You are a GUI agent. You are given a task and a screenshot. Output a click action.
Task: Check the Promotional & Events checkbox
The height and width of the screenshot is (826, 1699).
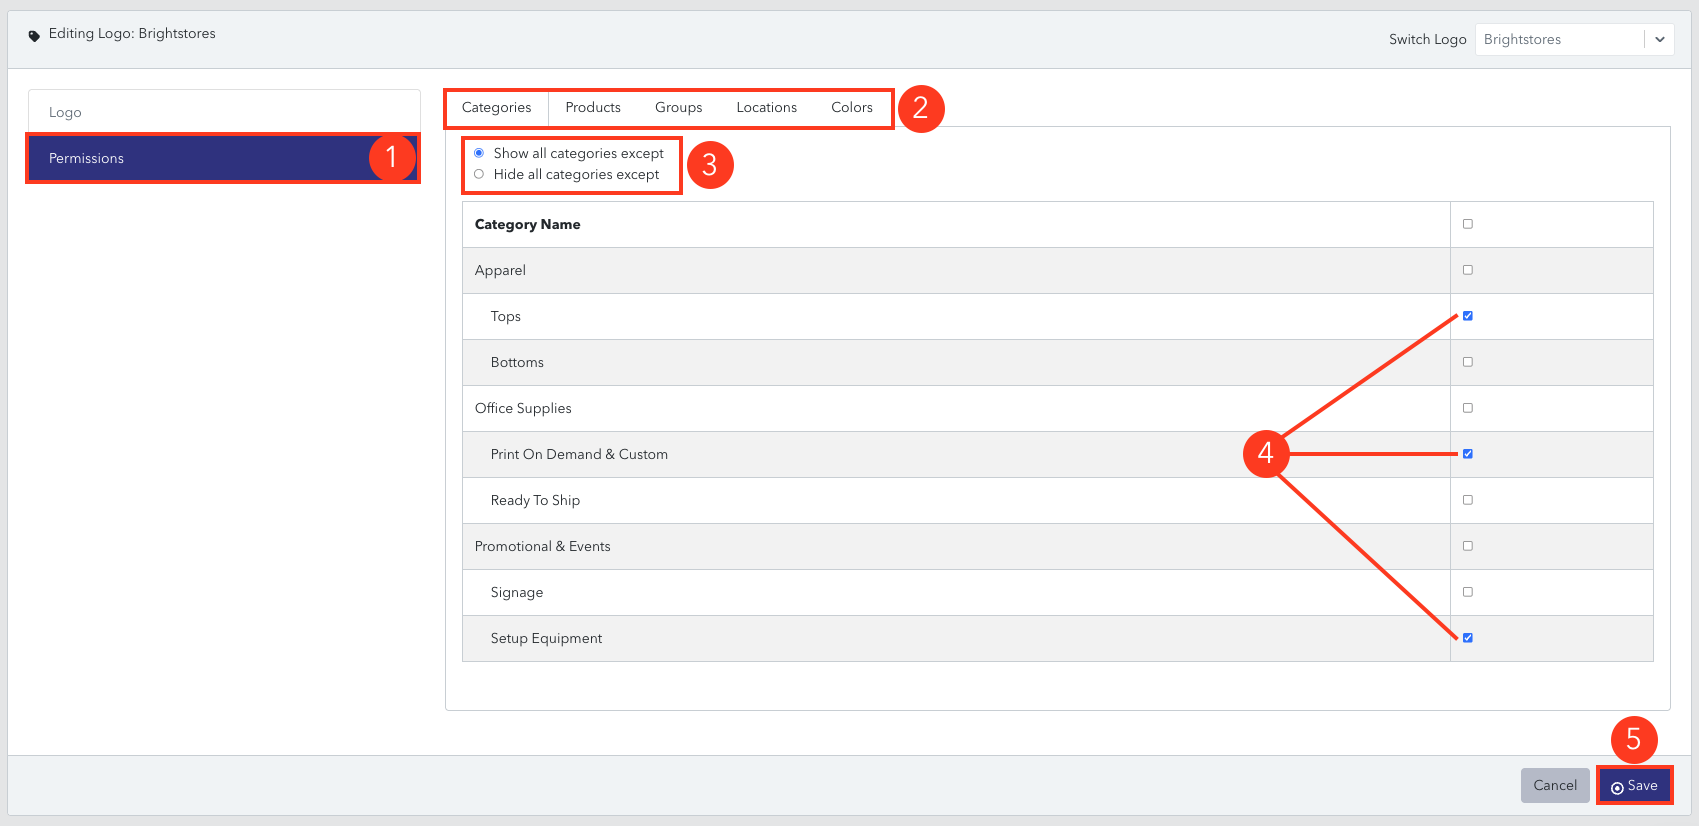pyautogui.click(x=1468, y=546)
